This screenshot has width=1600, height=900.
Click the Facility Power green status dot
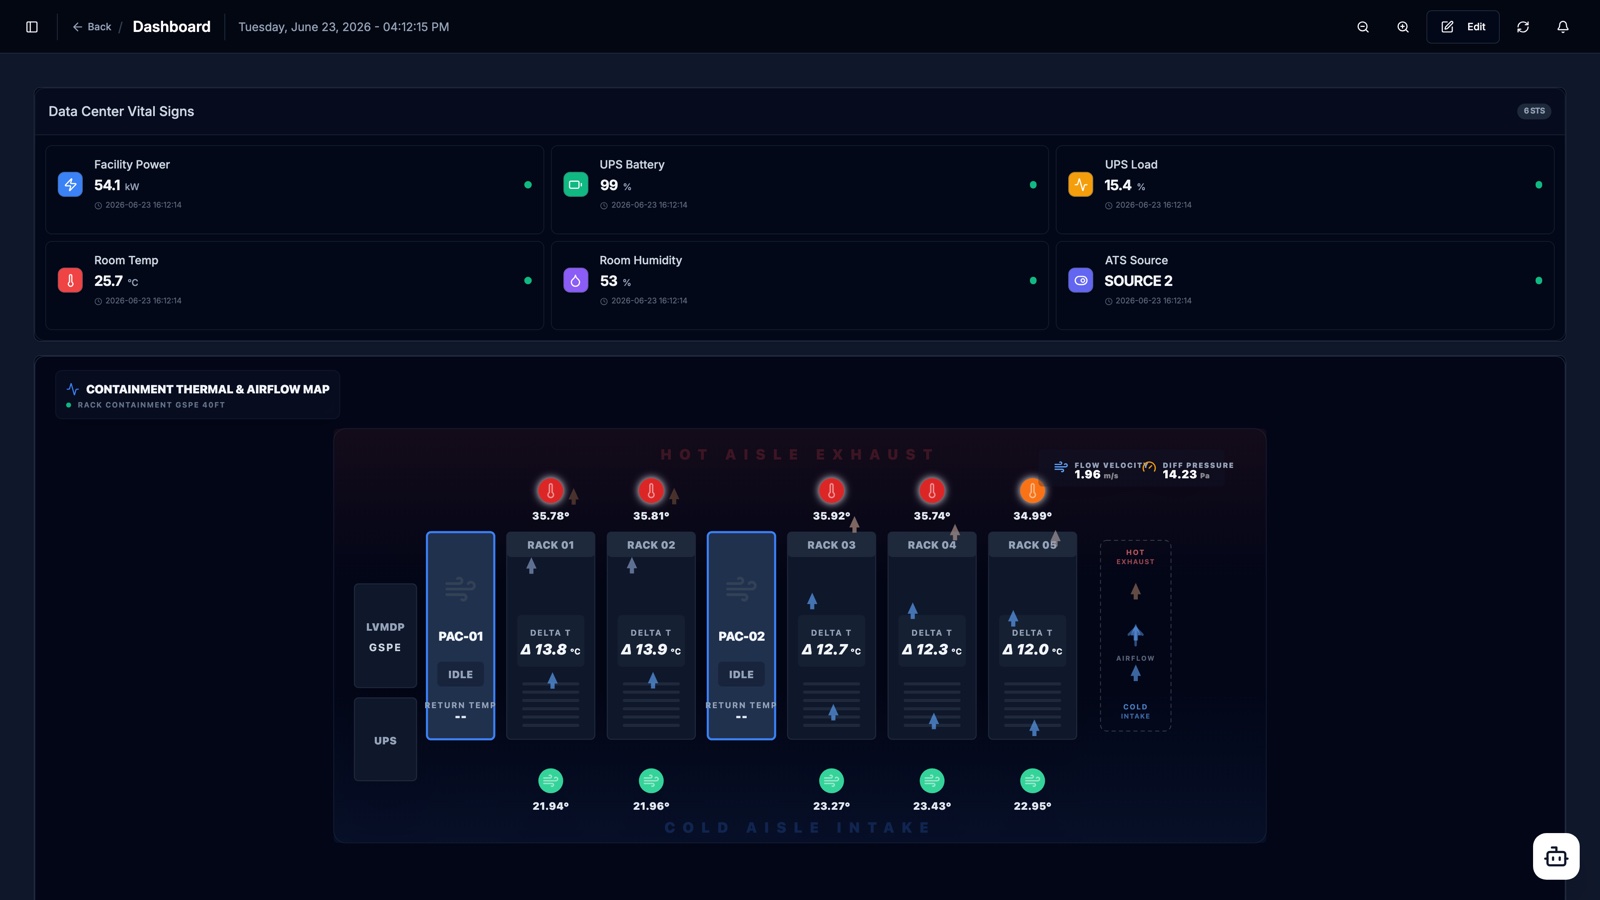pos(528,185)
